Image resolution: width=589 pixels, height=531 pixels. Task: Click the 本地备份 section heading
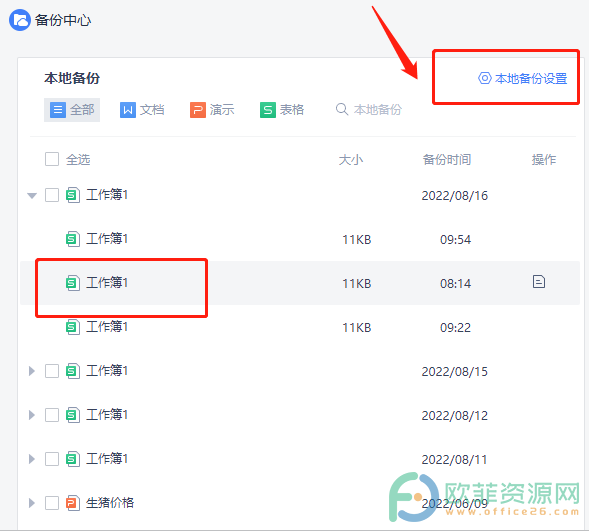coord(72,78)
